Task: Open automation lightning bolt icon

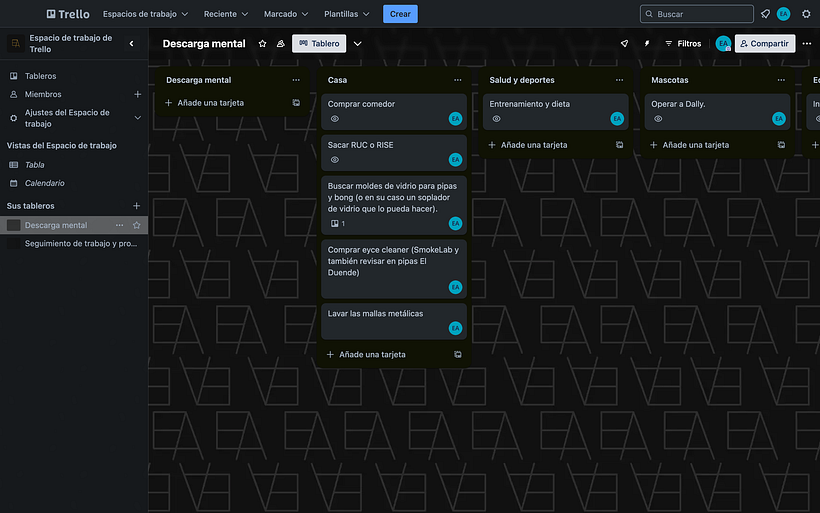Action: tap(647, 44)
